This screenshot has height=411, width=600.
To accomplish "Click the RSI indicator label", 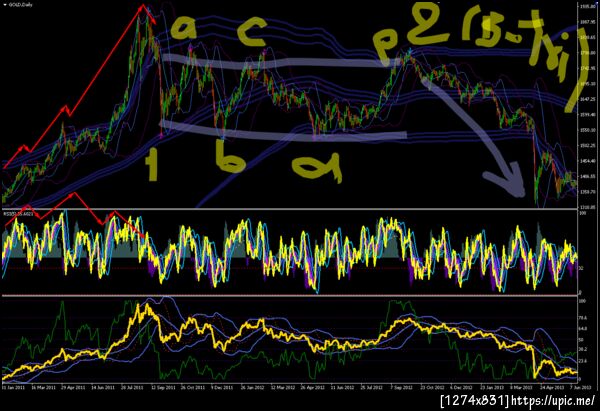I will [x=18, y=214].
